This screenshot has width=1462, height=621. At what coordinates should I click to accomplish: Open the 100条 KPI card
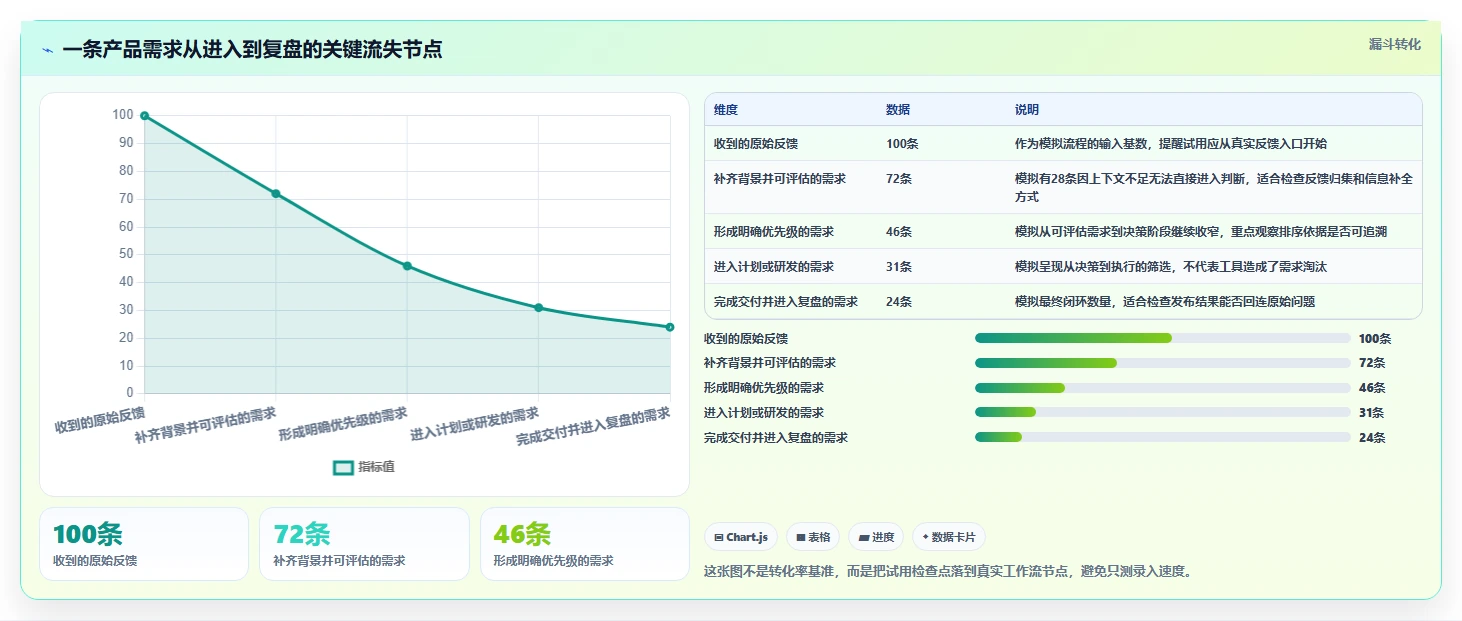(x=144, y=544)
